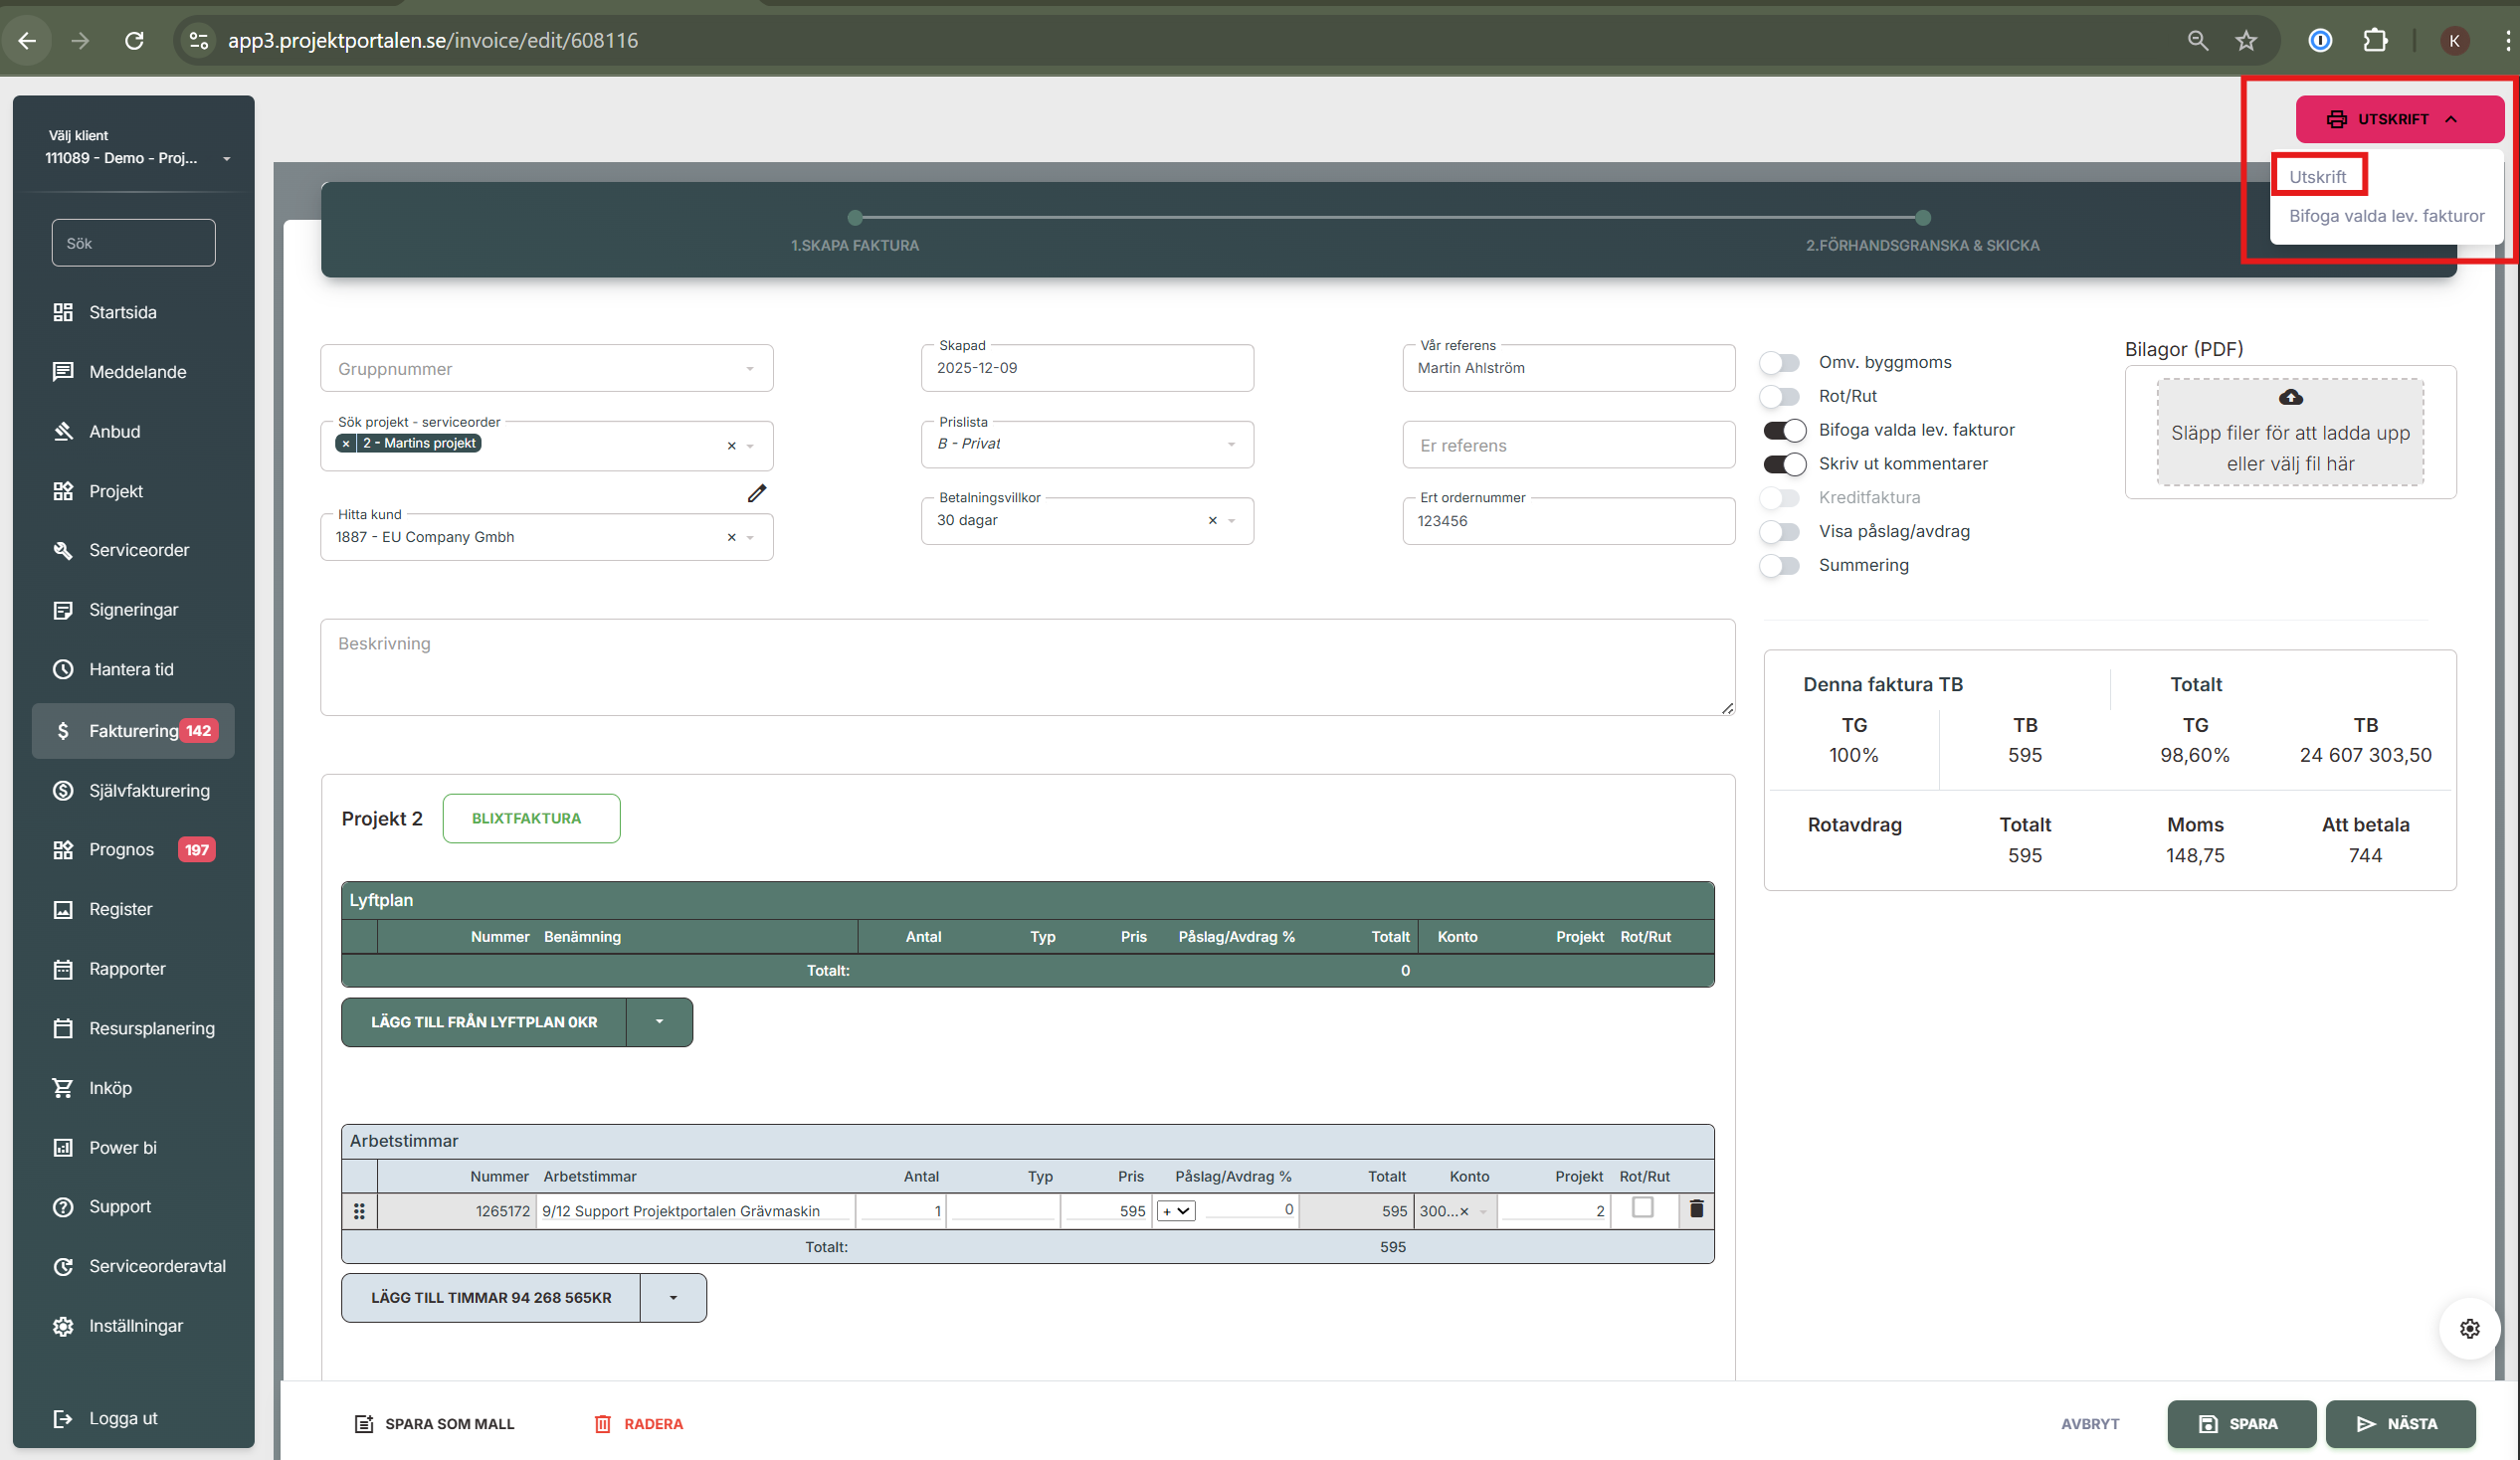
Task: Open the floating settings gear icon
Action: (x=2469, y=1328)
